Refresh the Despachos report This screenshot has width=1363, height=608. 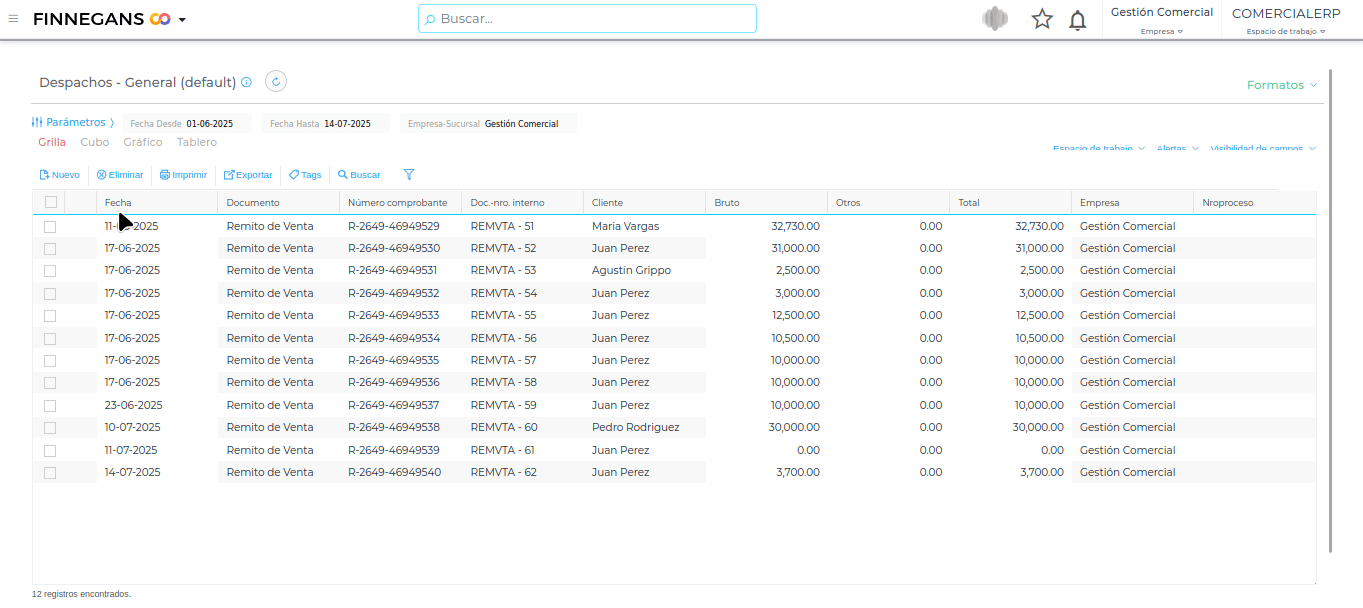pyautogui.click(x=276, y=81)
